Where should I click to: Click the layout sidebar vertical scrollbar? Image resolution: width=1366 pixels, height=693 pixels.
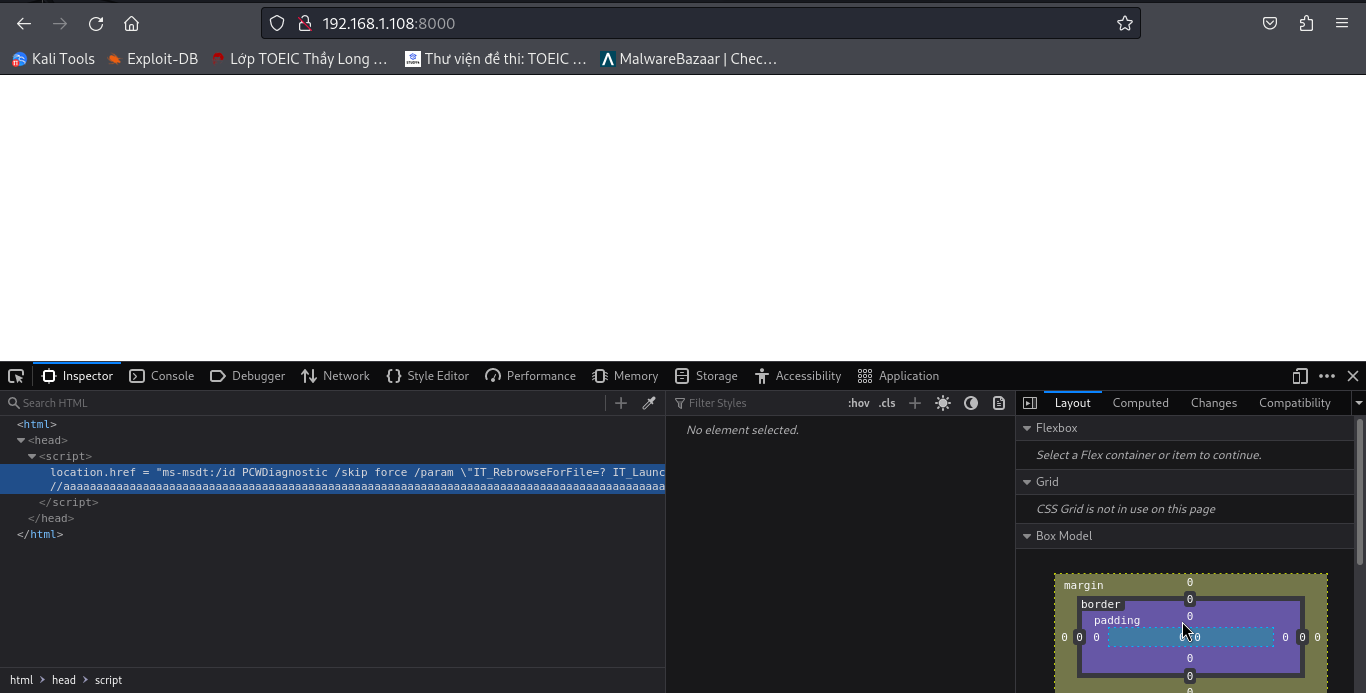tap(1360, 490)
